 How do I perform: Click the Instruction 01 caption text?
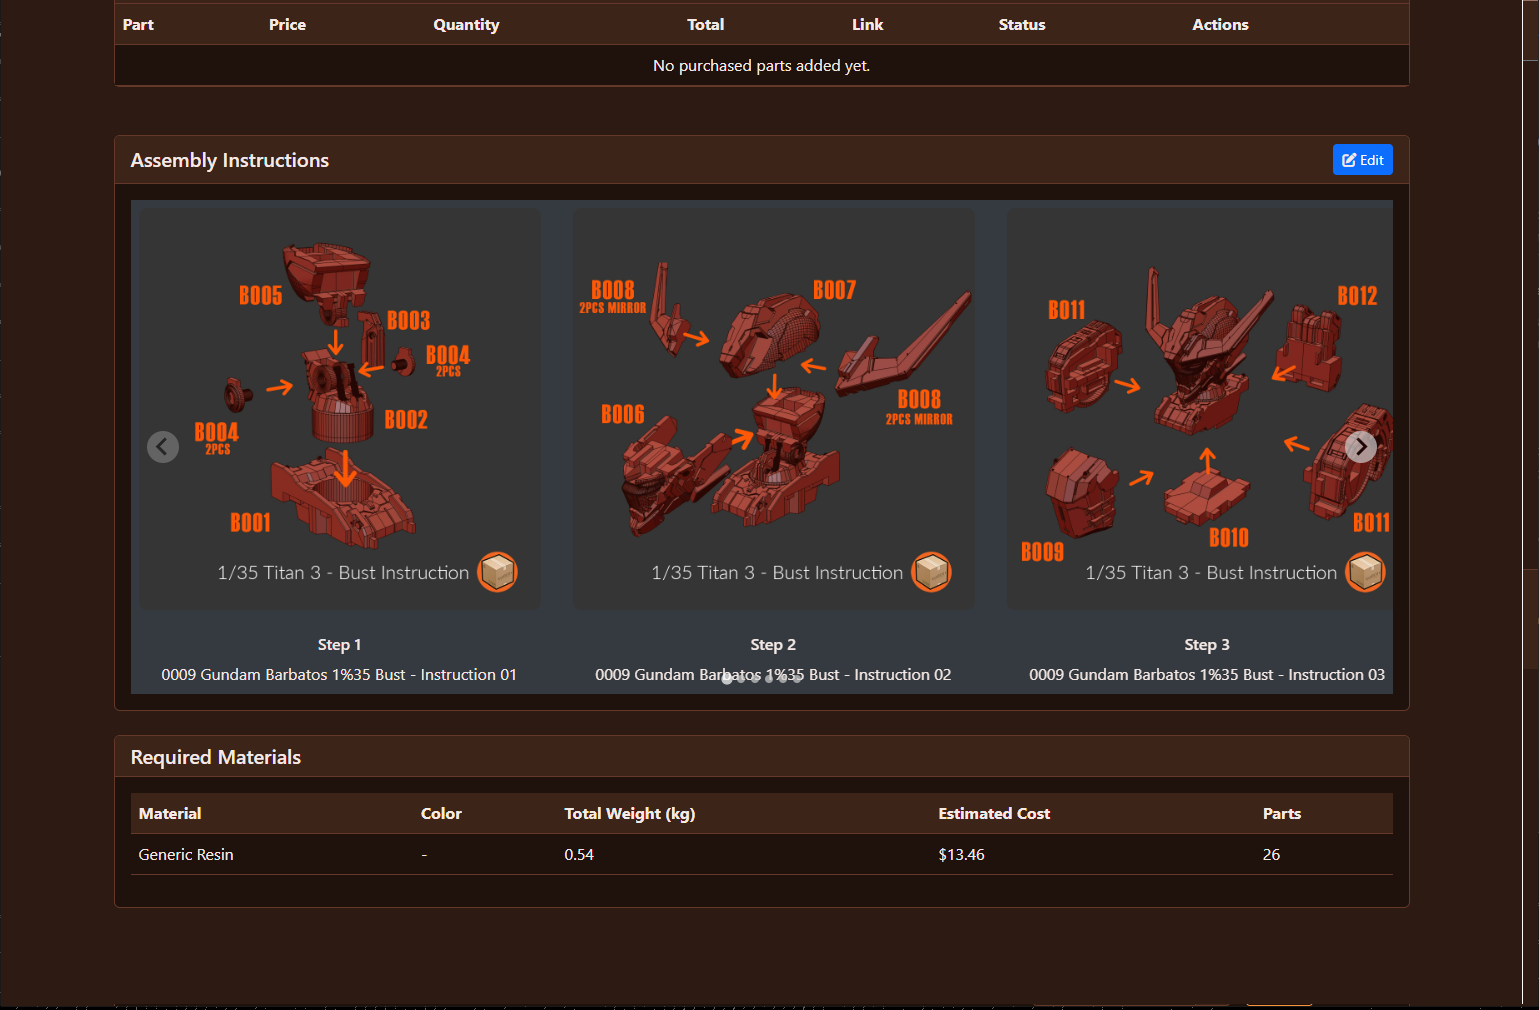pyautogui.click(x=339, y=674)
